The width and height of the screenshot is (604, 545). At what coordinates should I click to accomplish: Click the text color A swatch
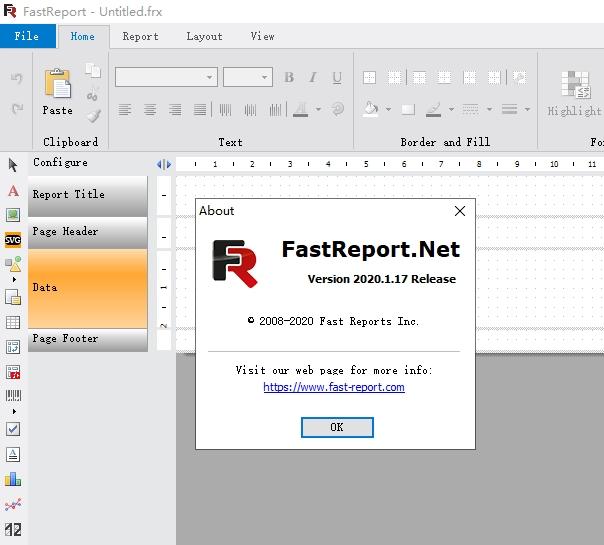click(300, 110)
